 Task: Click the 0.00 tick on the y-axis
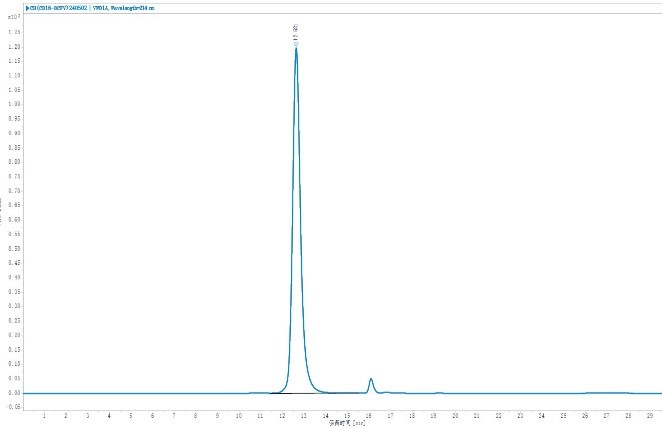click(14, 393)
